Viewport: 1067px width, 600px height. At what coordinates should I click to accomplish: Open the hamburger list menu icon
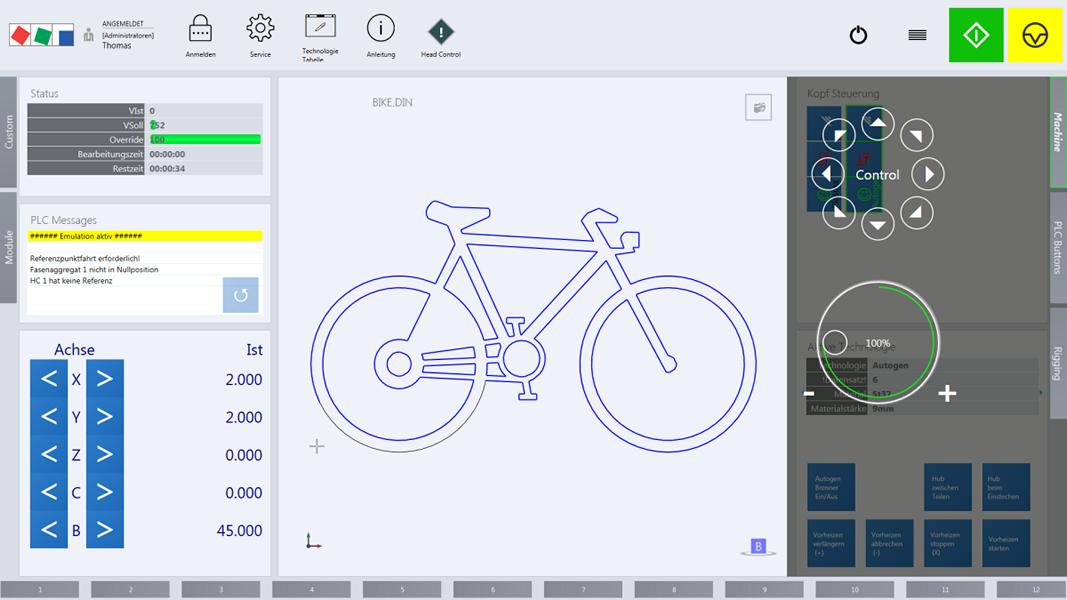click(917, 35)
